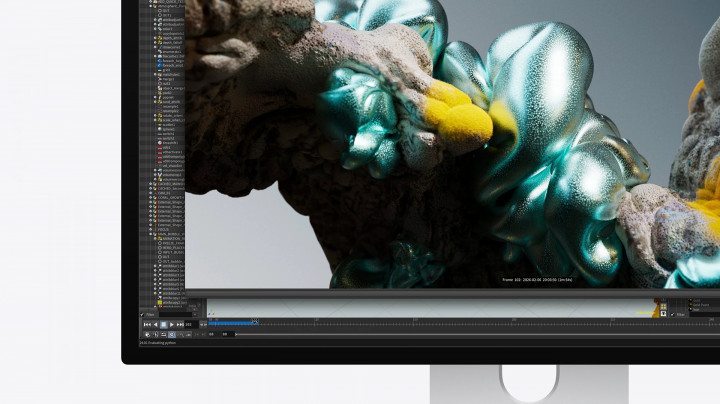
Task: Click the blue cached range on the timeline
Action: (232, 323)
